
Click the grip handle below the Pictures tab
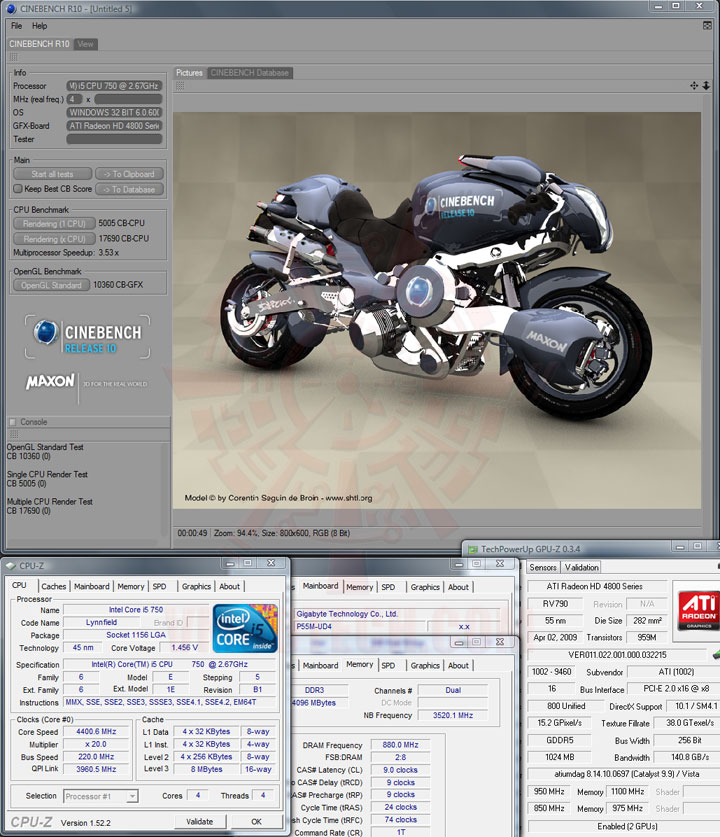(180, 86)
